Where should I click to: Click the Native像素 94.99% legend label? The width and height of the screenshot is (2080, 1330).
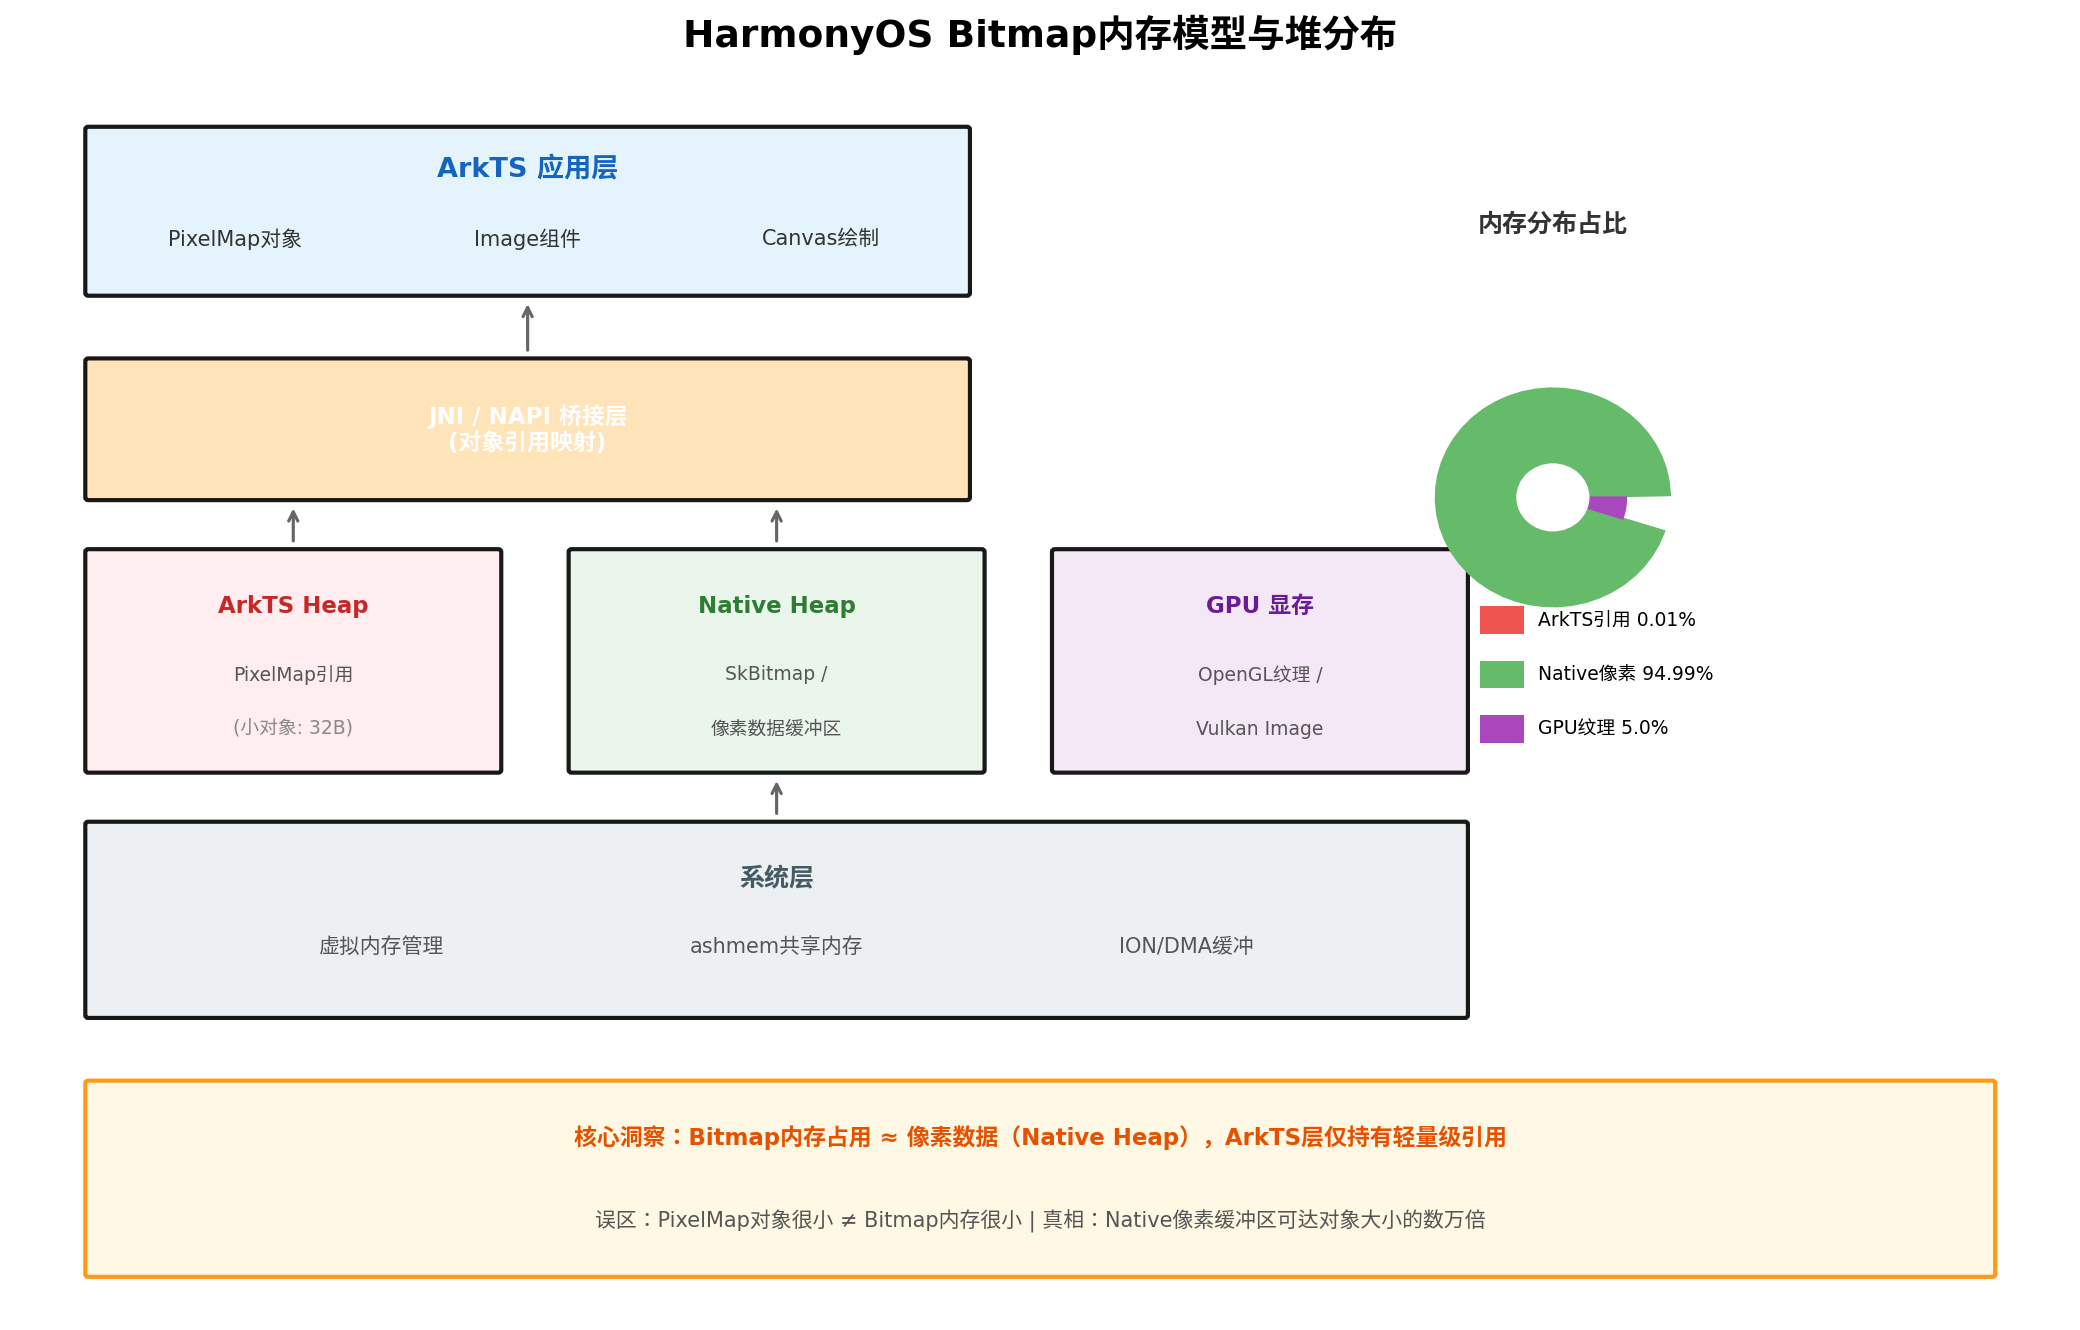1626,674
